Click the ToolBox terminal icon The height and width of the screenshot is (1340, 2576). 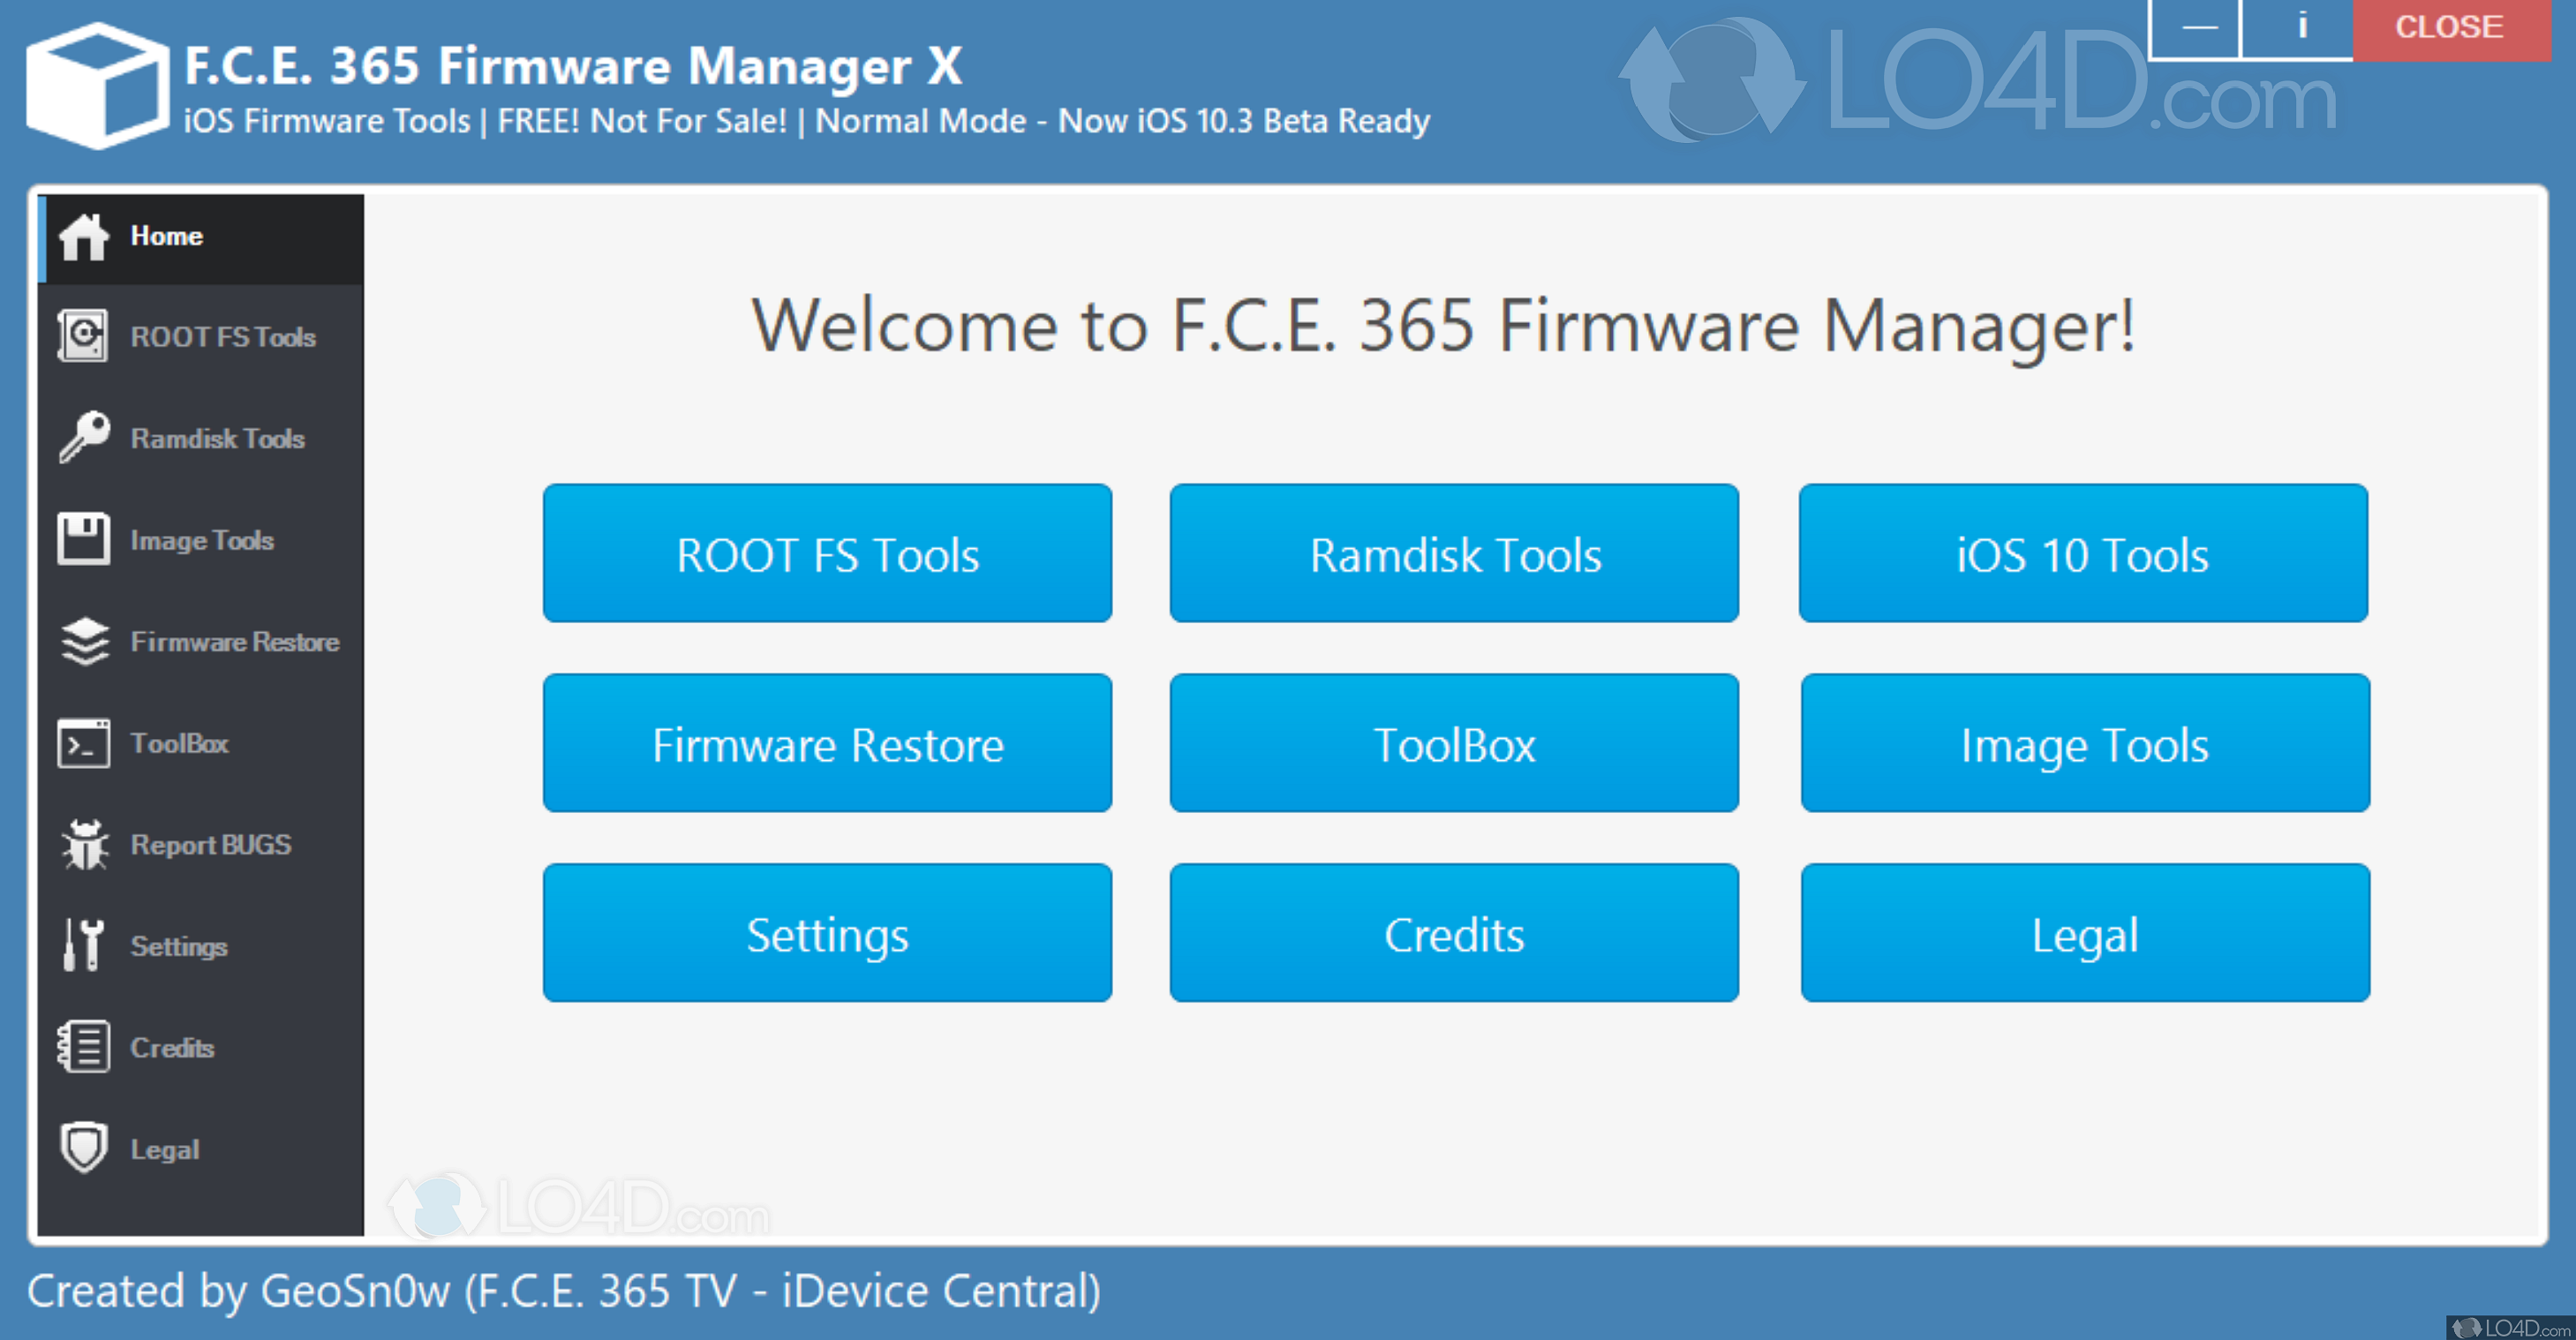(84, 743)
